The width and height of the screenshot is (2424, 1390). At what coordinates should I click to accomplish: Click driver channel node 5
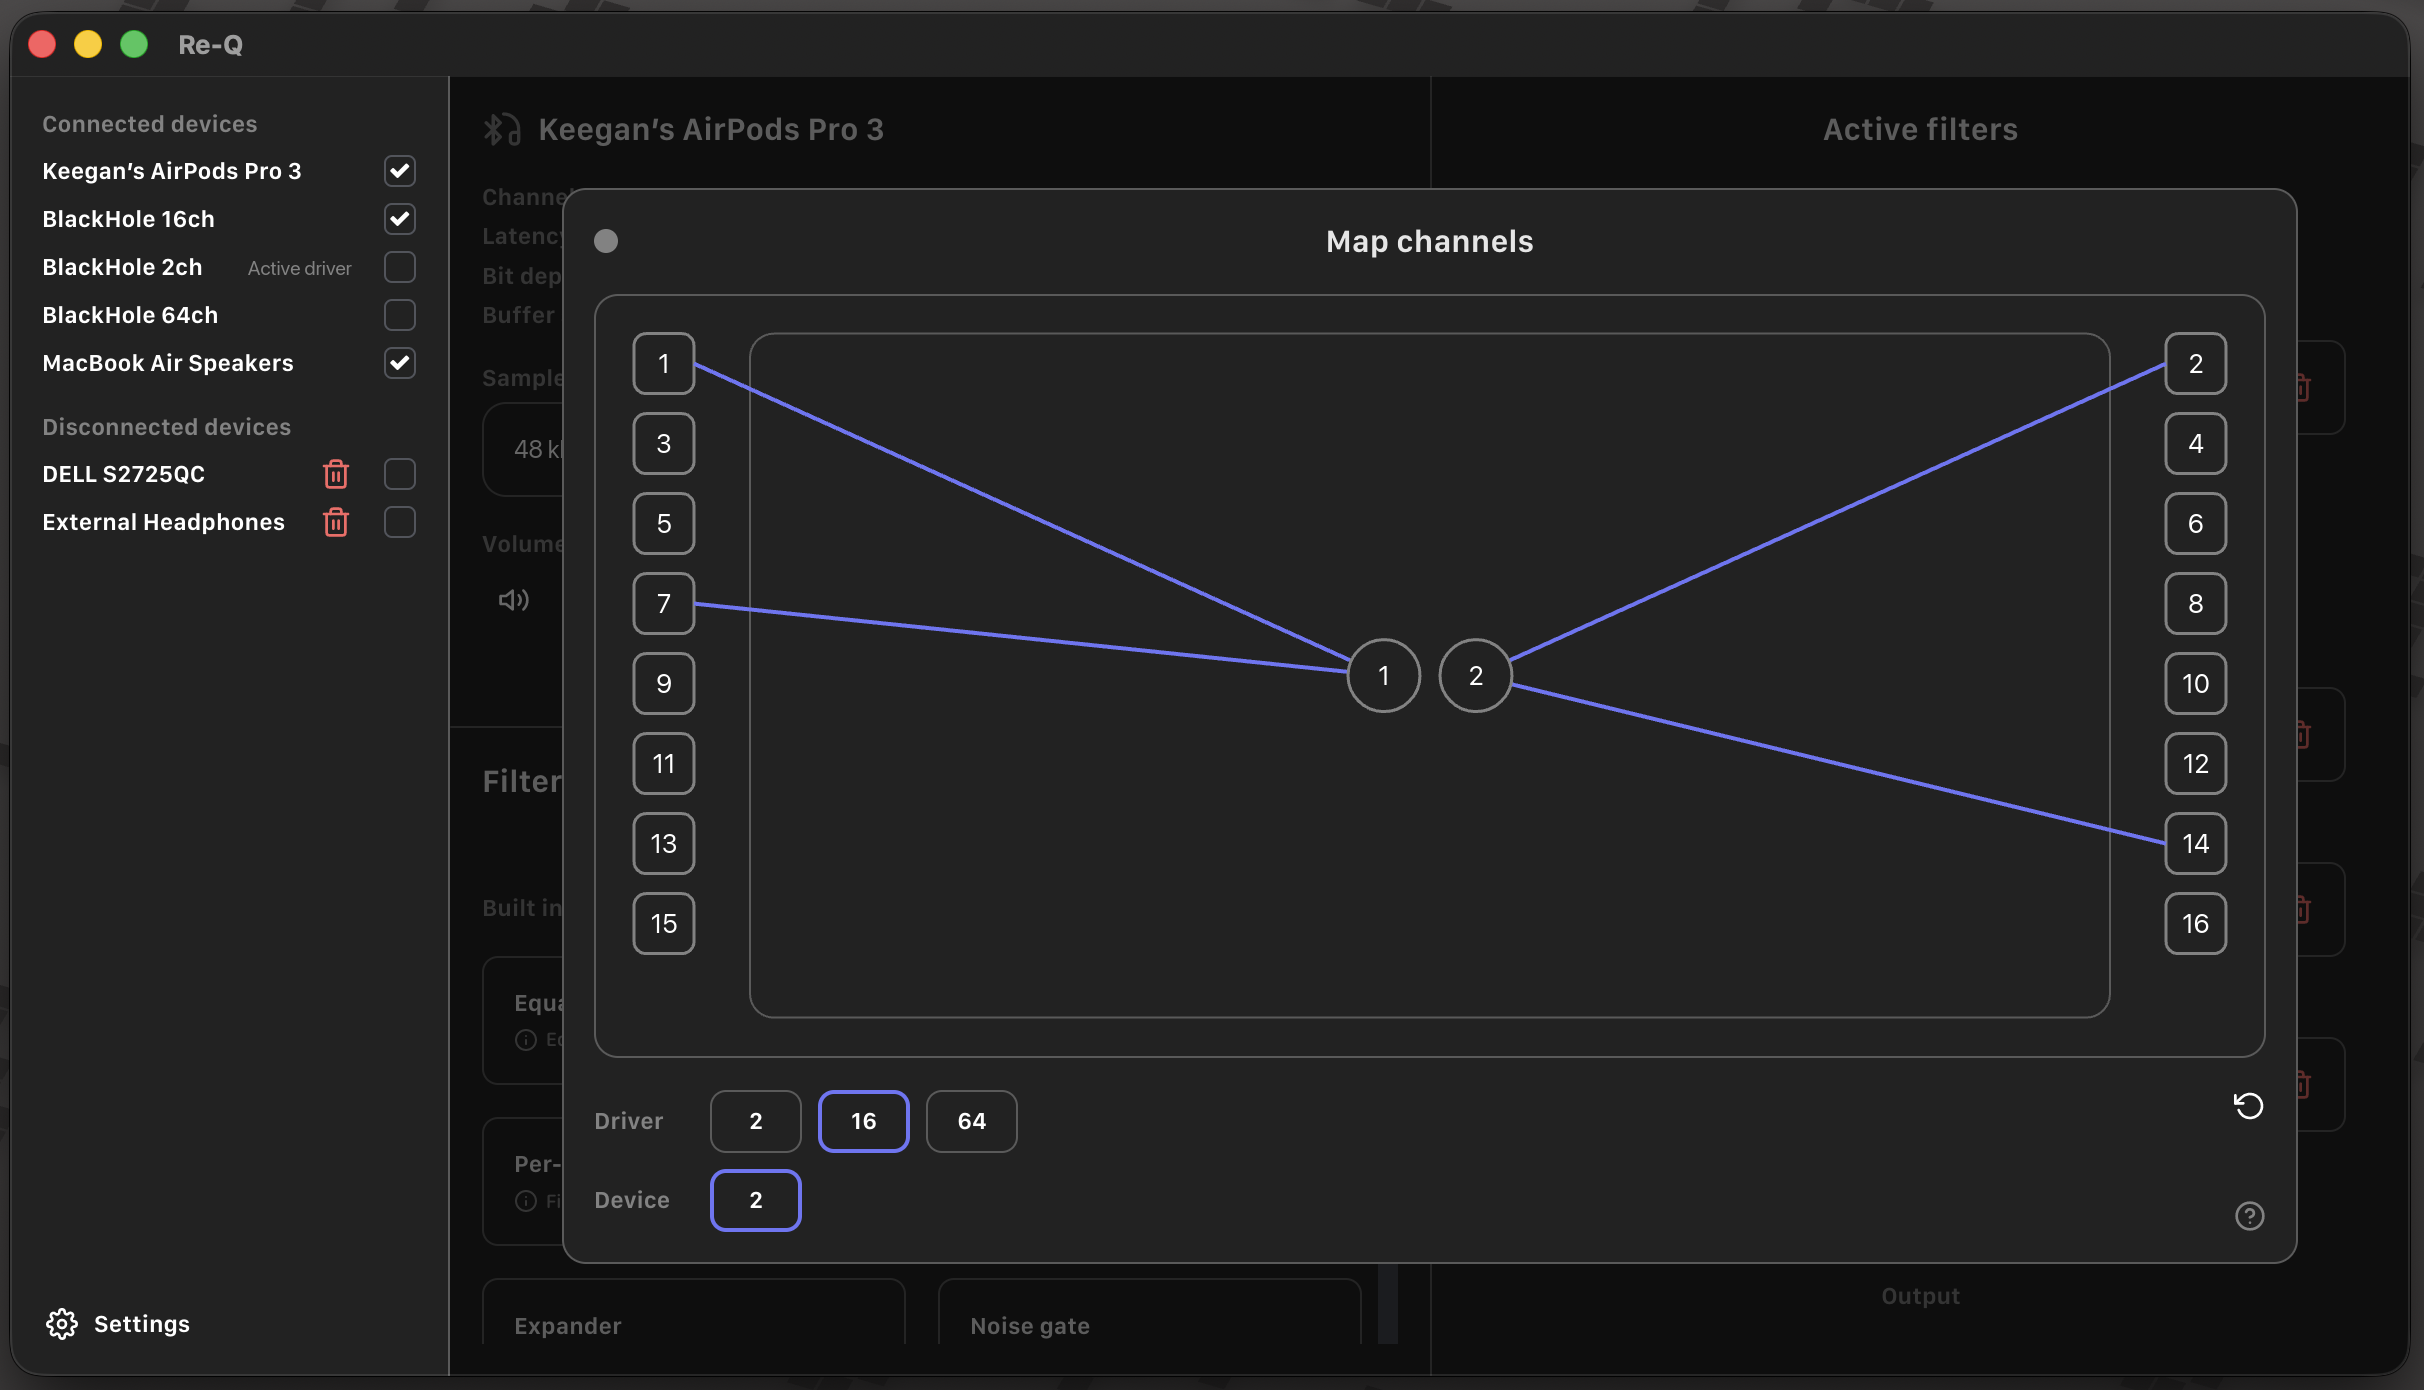click(x=664, y=524)
